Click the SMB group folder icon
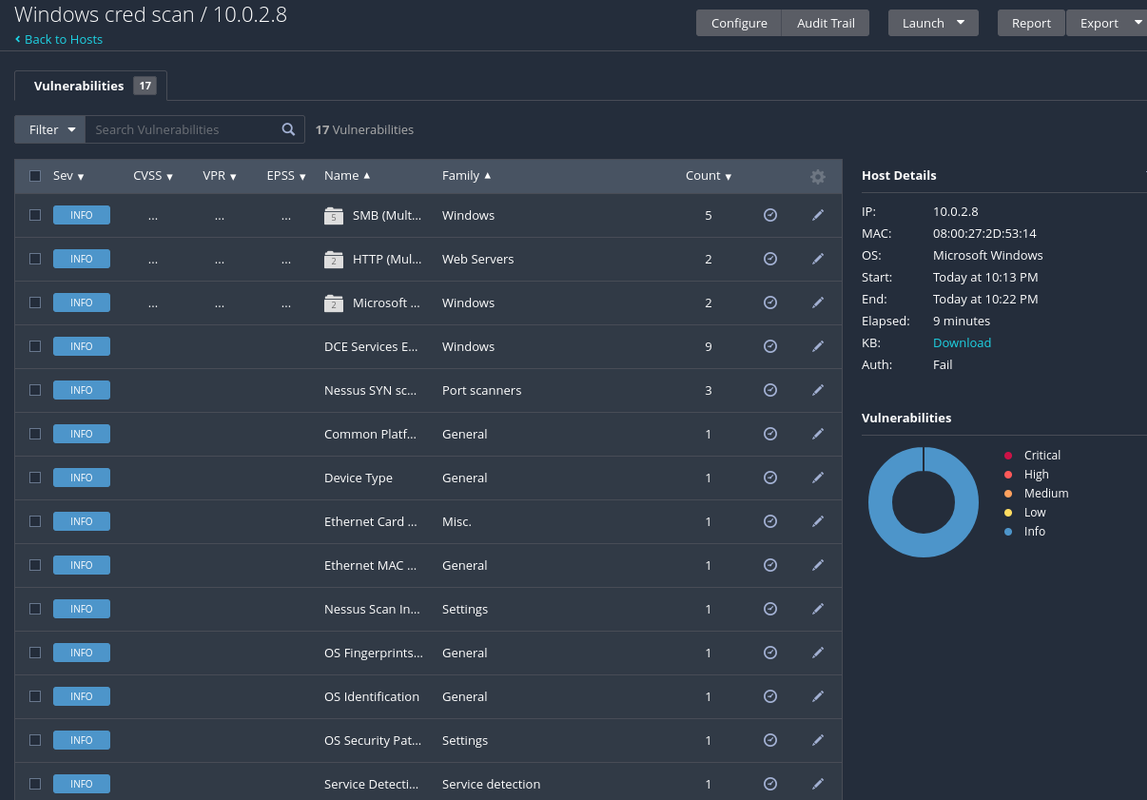This screenshot has width=1147, height=800. 334,216
